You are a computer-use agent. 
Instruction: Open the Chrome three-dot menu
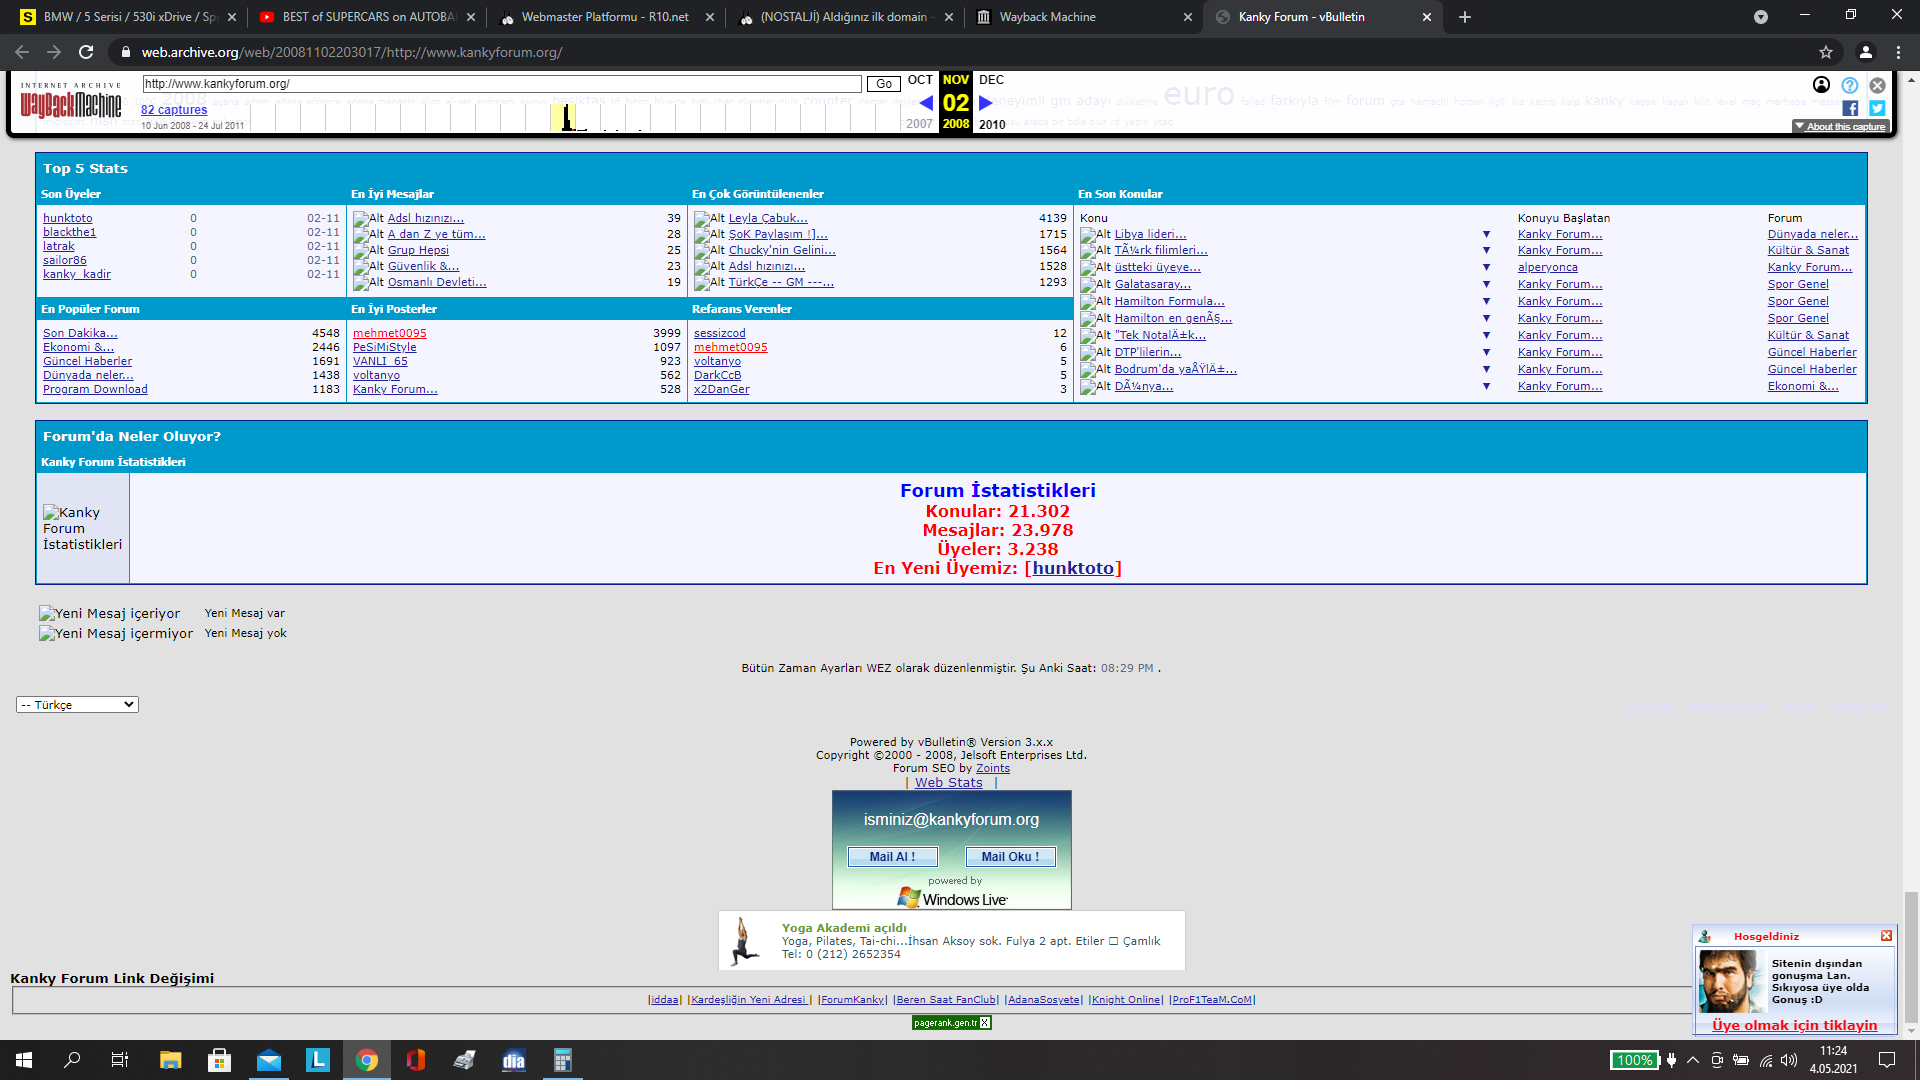(1898, 52)
